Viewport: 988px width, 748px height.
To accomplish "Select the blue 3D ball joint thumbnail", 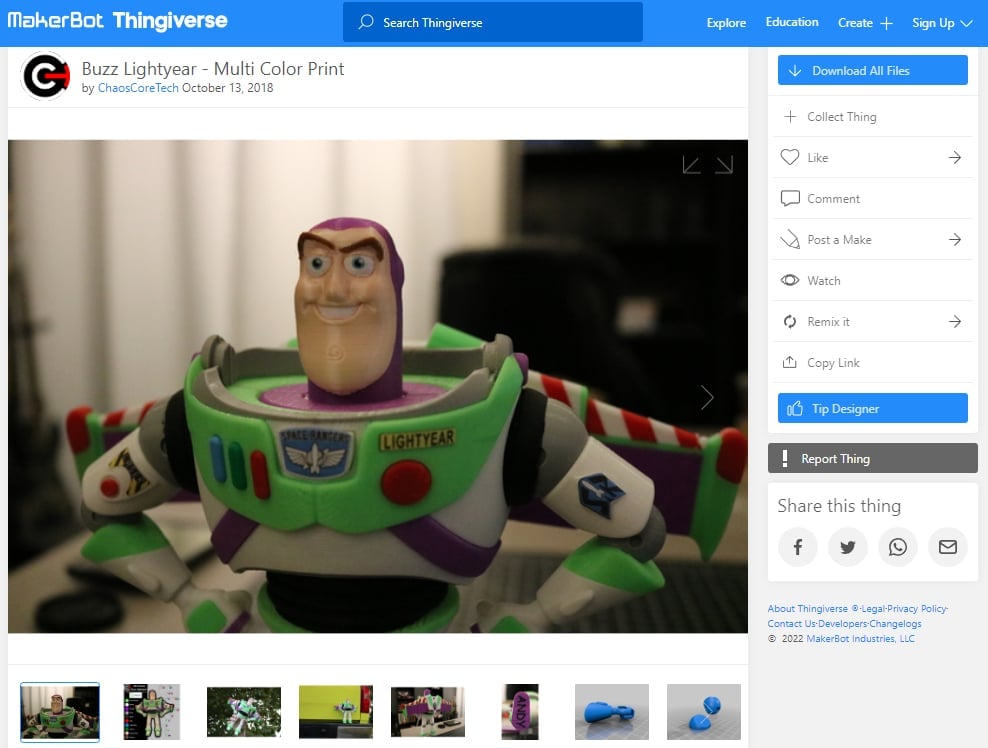I will pos(704,712).
